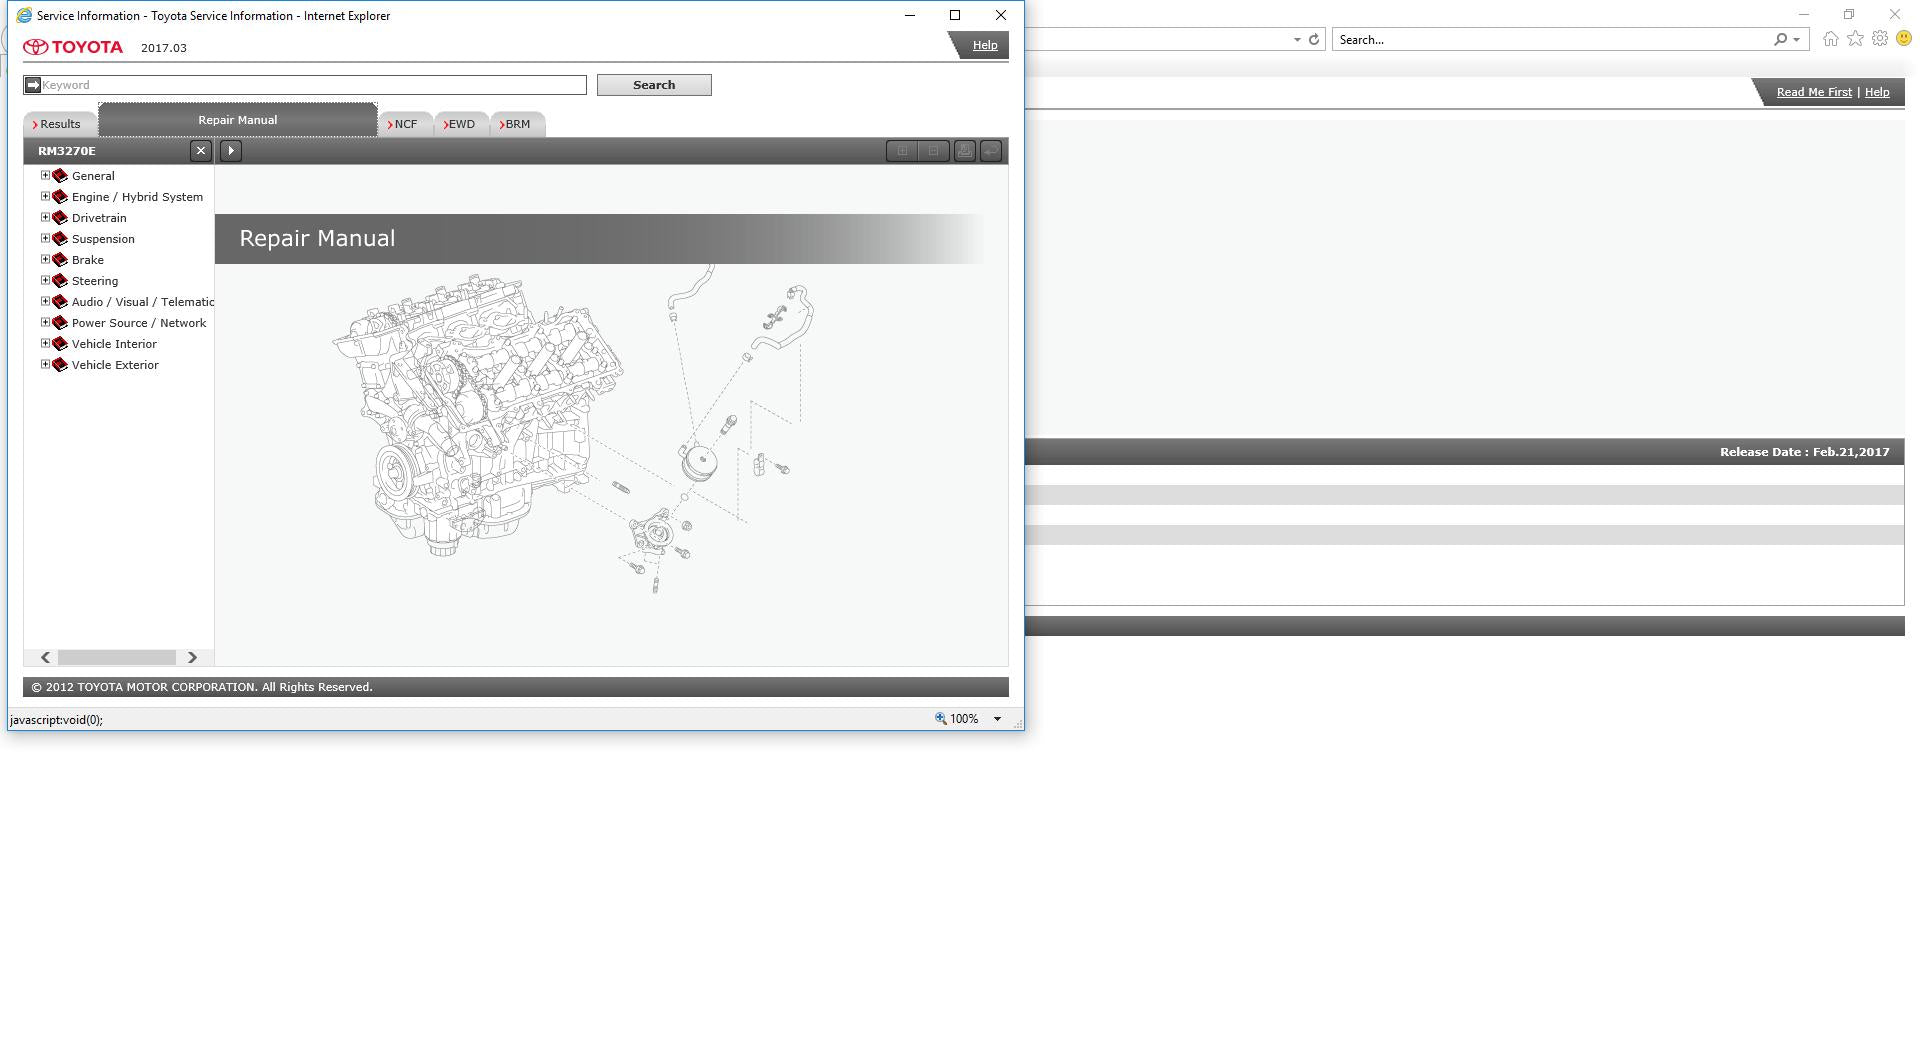Select the Vehicle Exterior tree item
This screenshot has height=1040, width=1920.
(x=115, y=365)
